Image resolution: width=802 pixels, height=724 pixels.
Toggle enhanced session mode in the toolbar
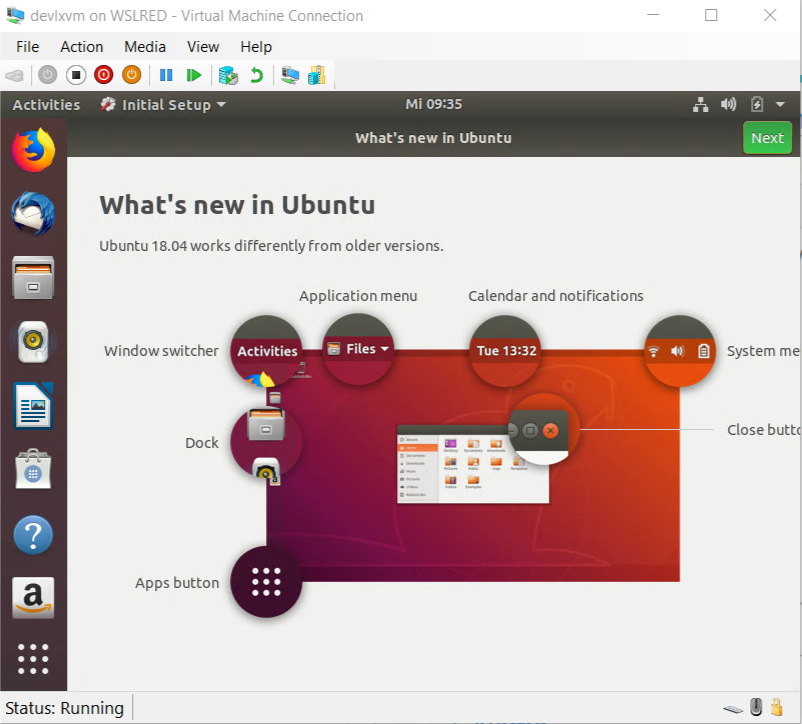290,75
